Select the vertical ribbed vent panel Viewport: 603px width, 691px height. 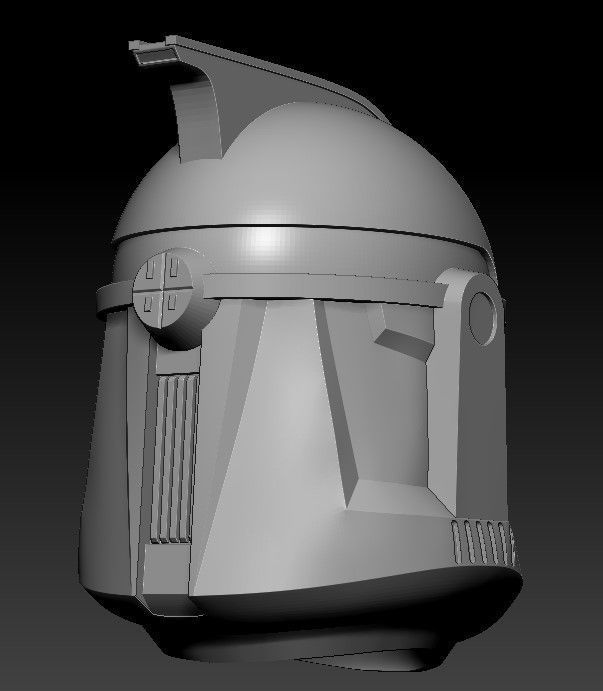(x=174, y=458)
